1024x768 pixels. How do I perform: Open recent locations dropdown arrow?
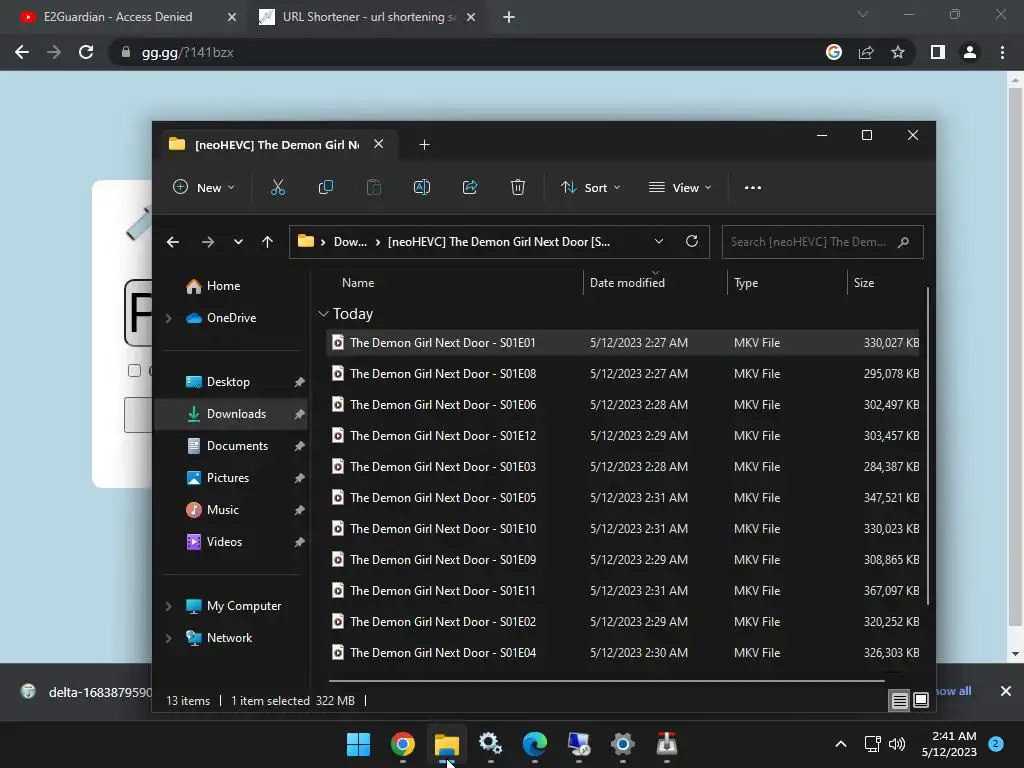(238, 242)
